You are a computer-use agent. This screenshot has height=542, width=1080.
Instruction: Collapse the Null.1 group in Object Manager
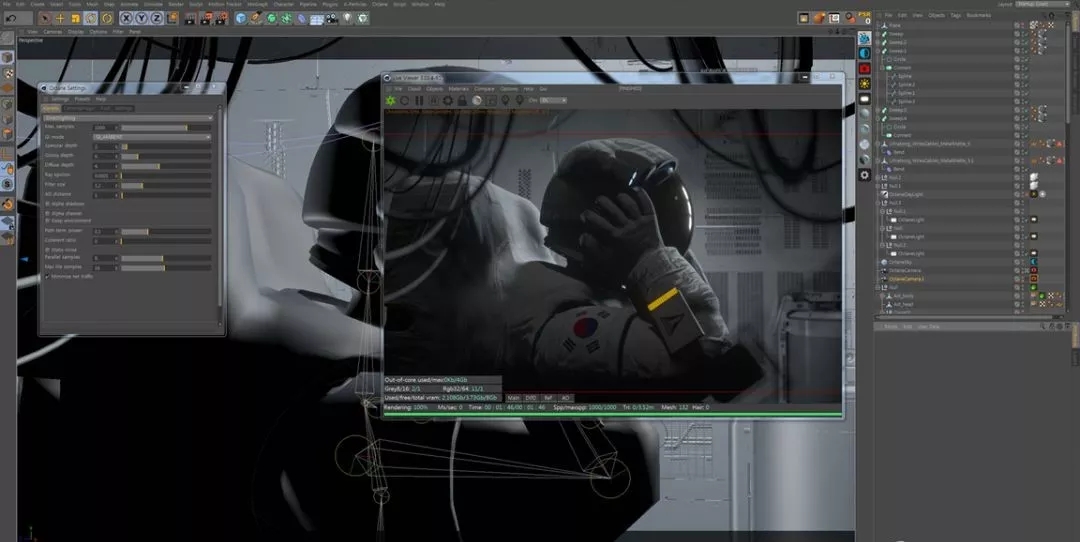pyautogui.click(x=882, y=211)
